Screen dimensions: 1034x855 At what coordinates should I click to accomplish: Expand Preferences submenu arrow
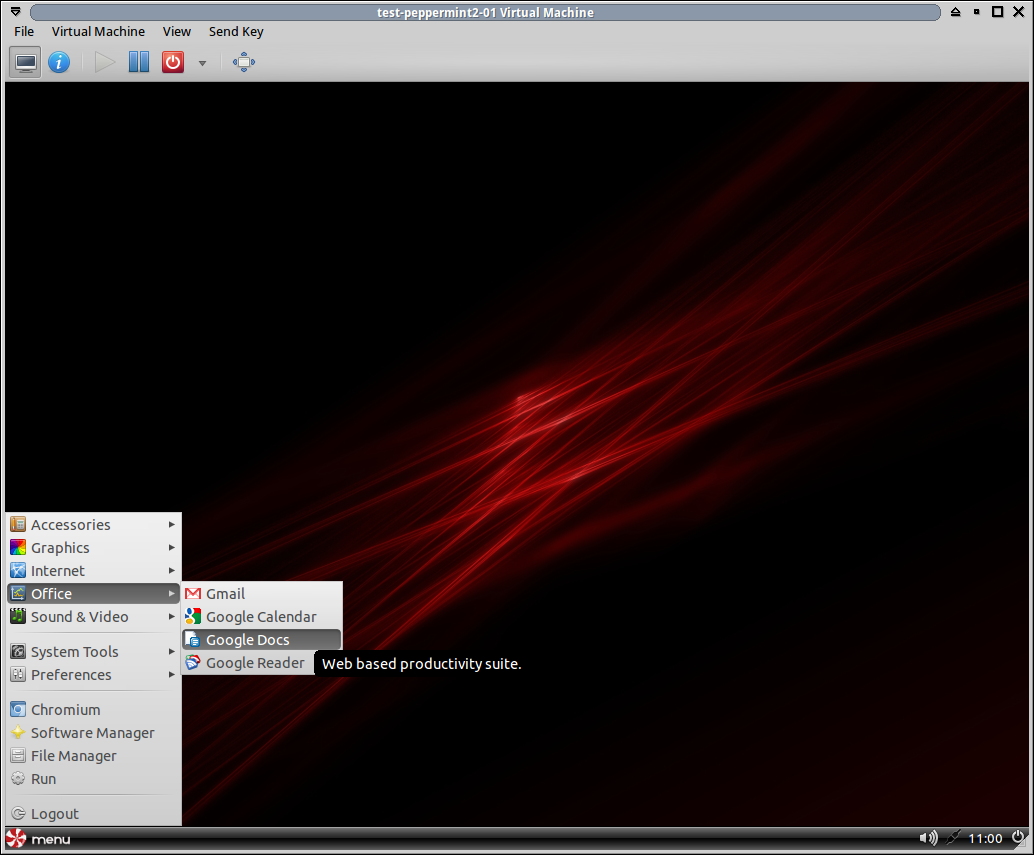tap(171, 675)
